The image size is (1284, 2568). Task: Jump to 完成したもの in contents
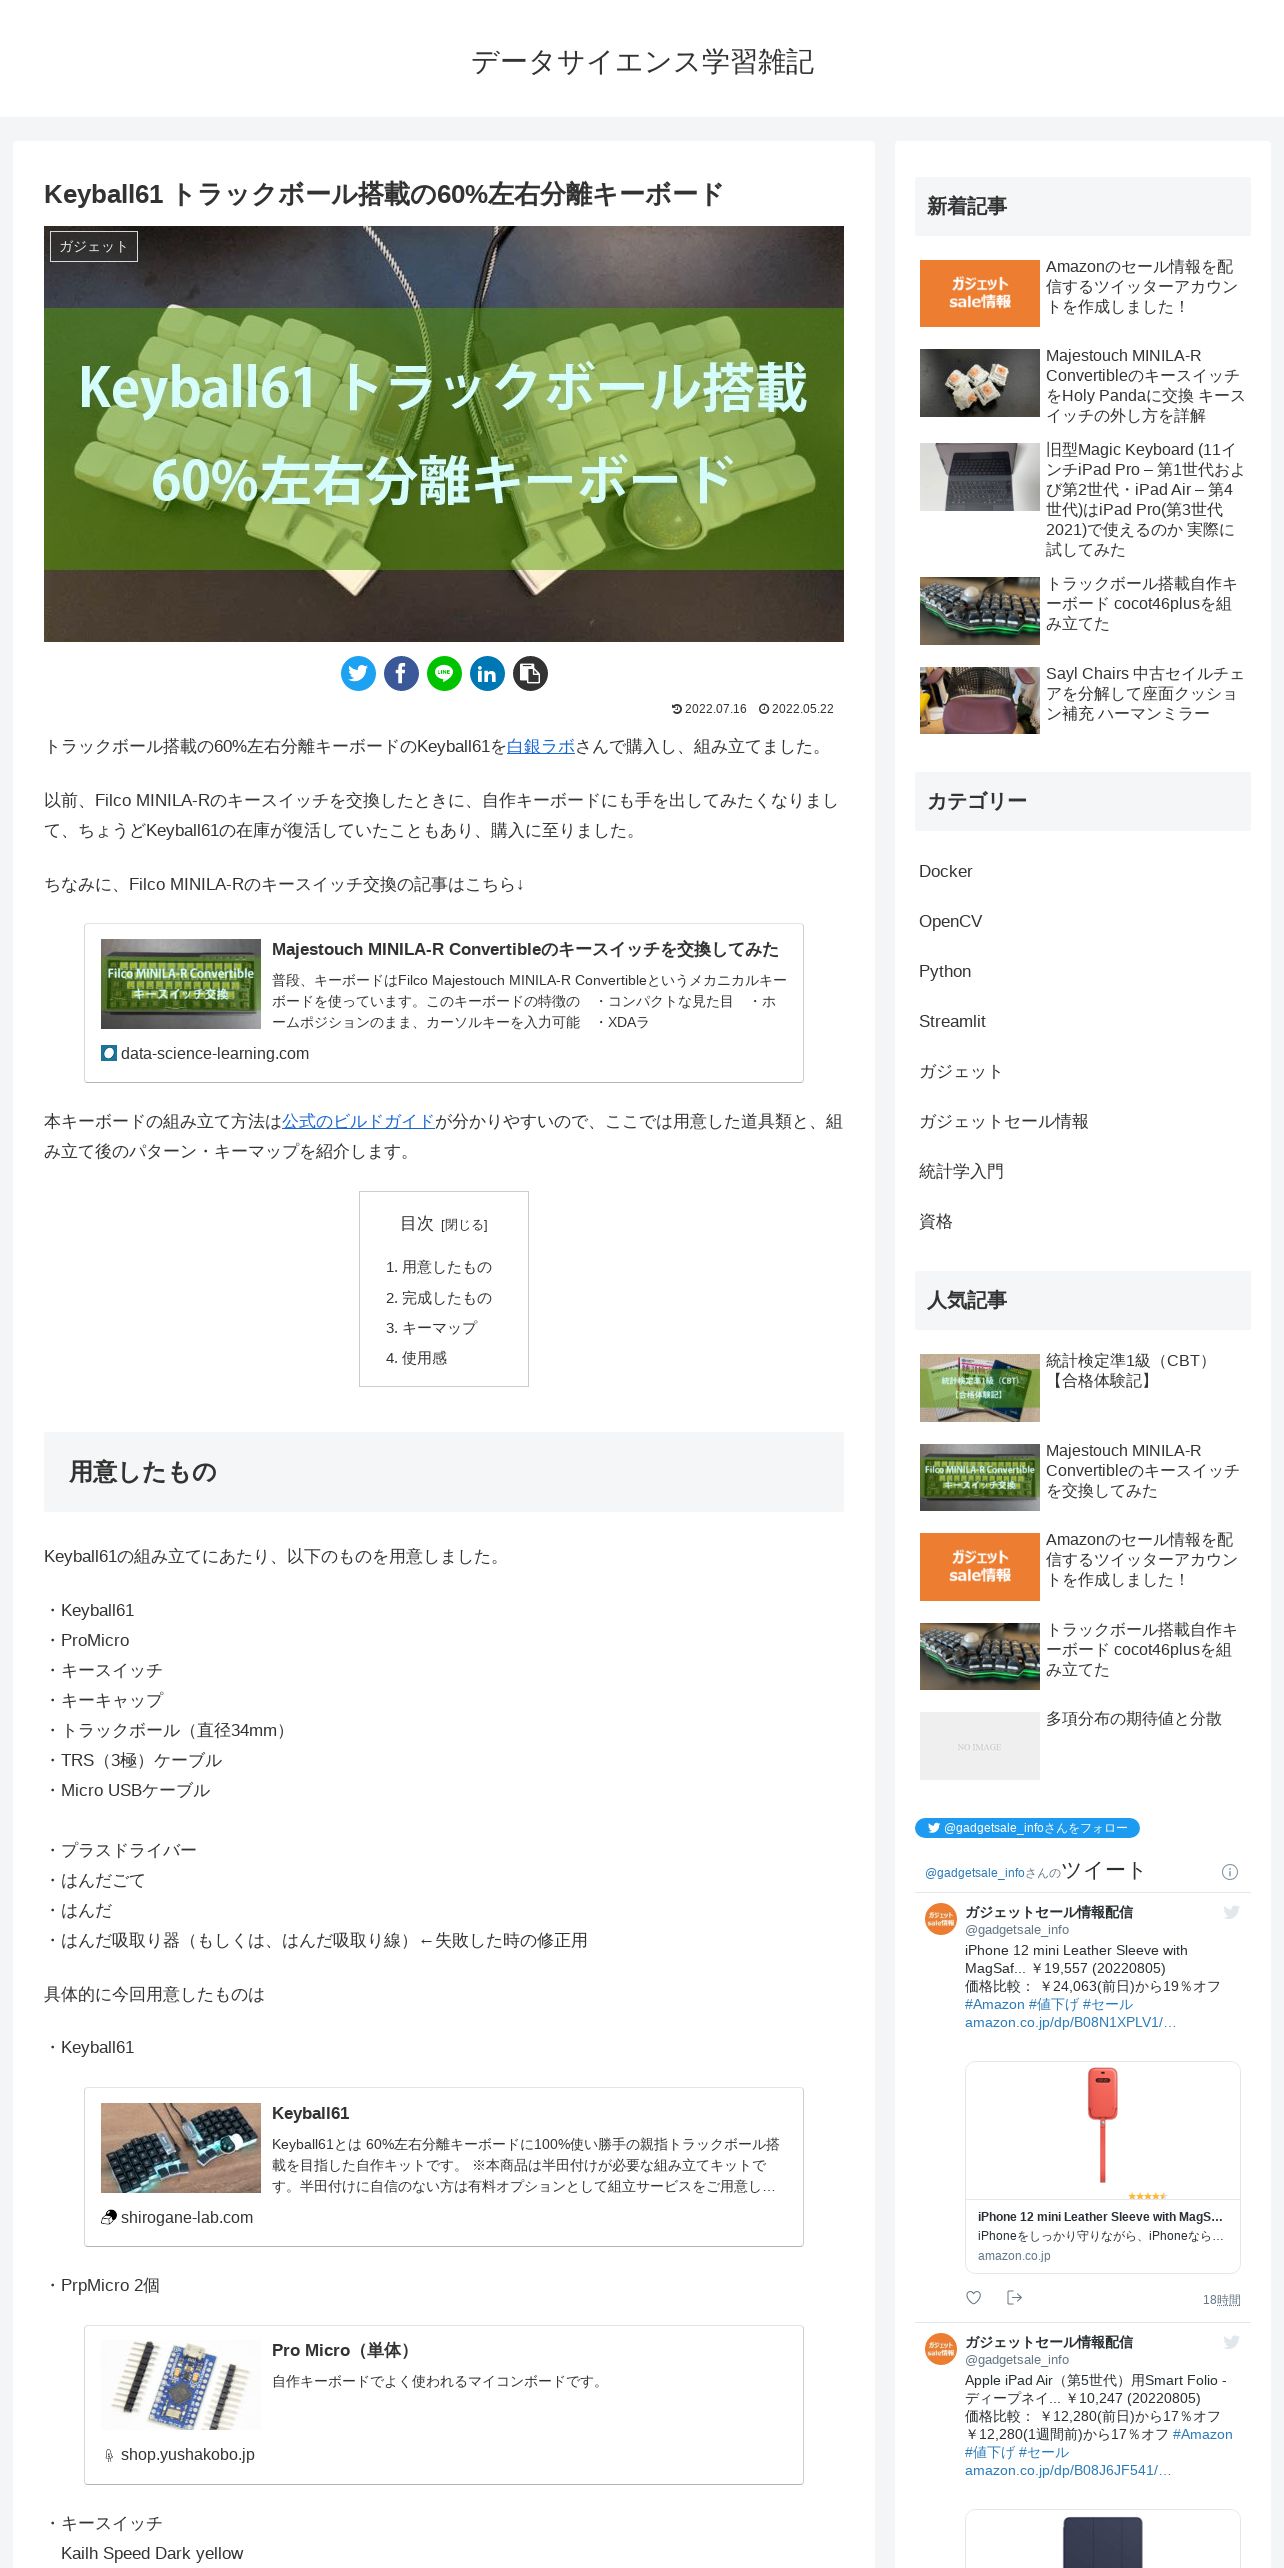coord(447,1298)
